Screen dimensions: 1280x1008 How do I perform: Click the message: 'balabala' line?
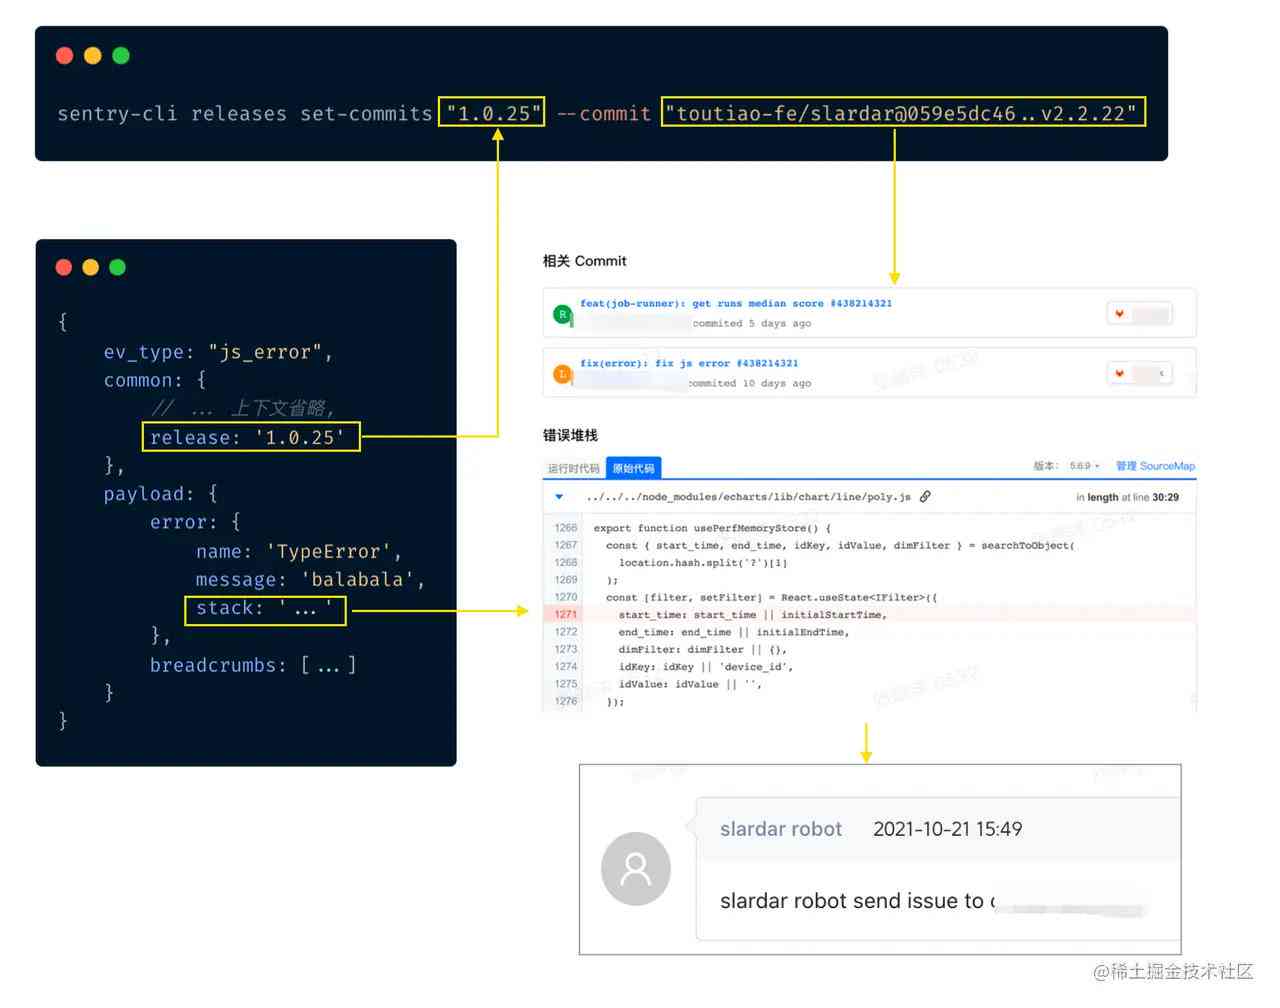(x=310, y=580)
